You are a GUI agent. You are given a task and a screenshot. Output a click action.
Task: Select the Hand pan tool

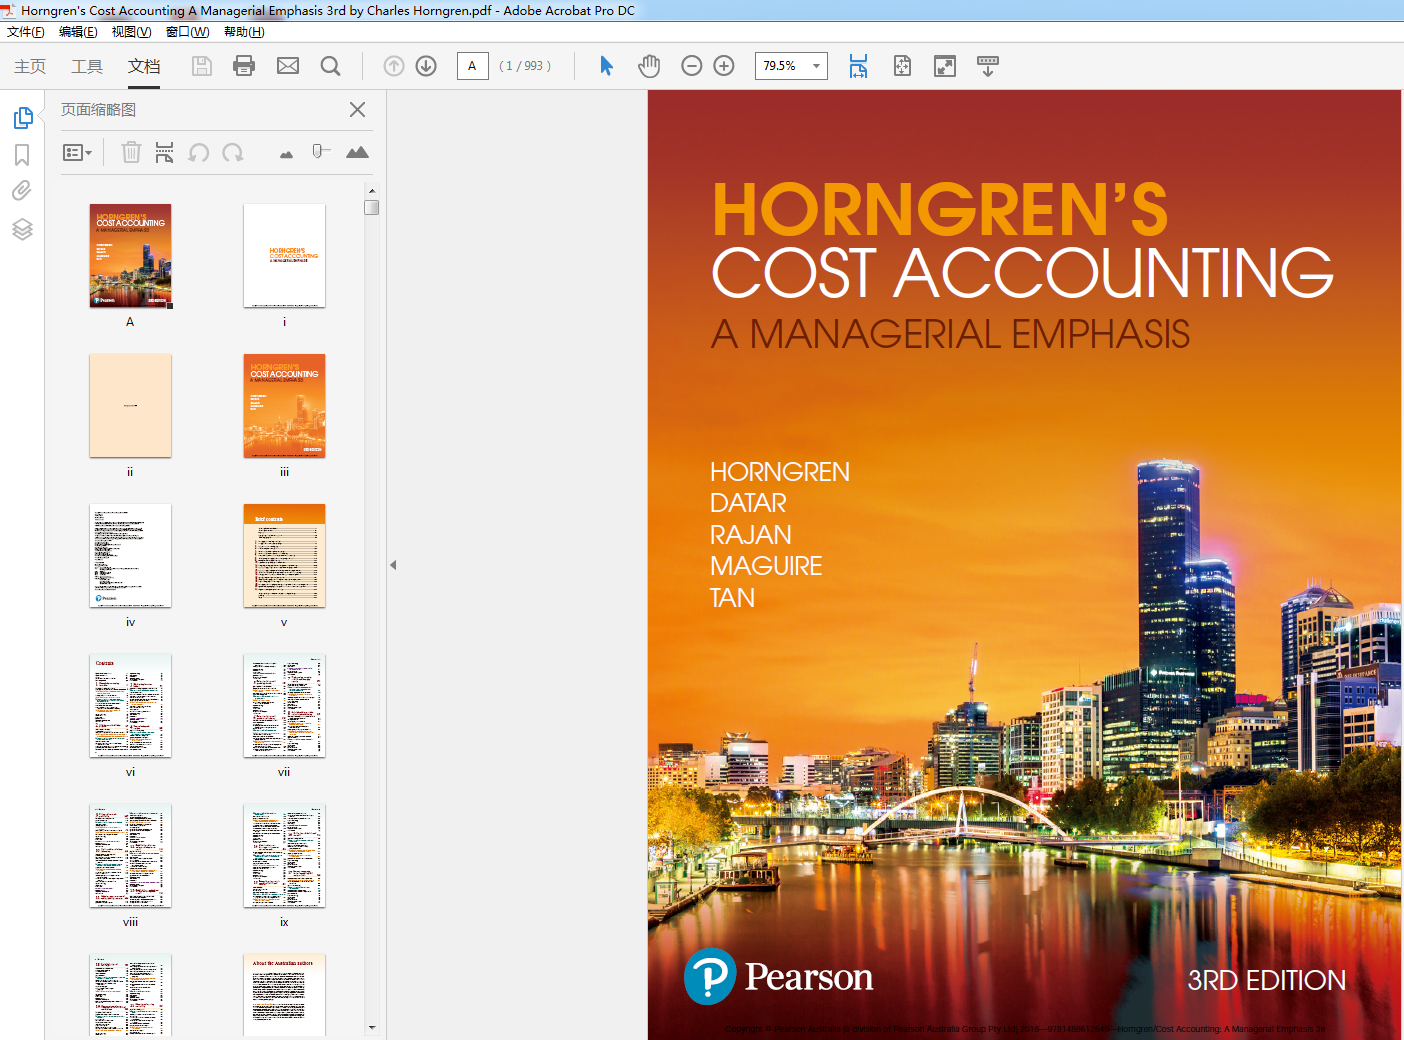pos(649,66)
